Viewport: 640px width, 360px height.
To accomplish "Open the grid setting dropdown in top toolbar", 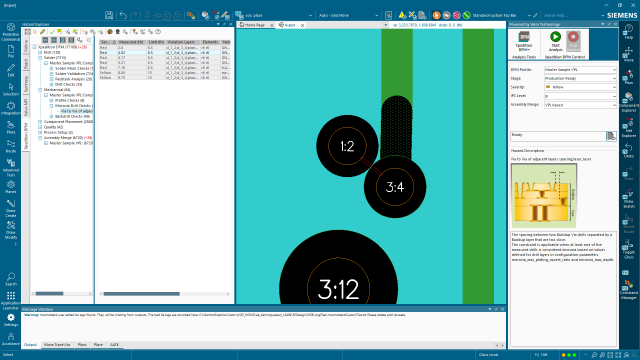I will click(x=348, y=16).
